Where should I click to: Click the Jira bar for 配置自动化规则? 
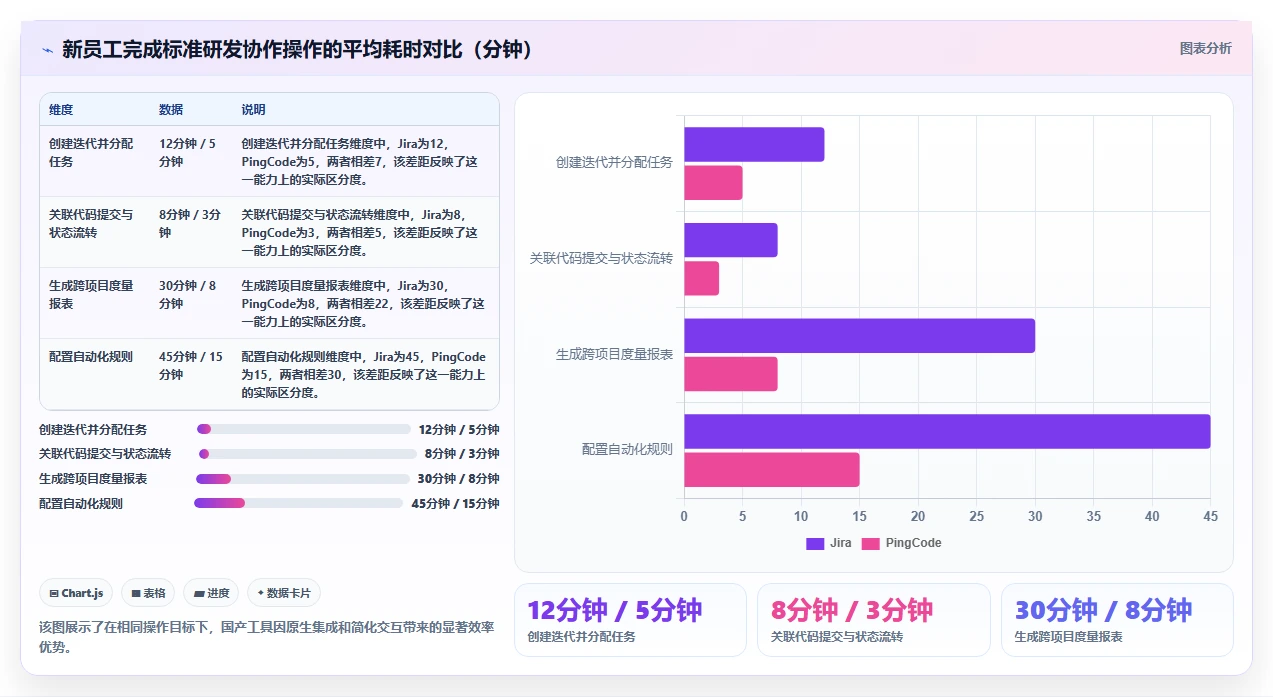pyautogui.click(x=947, y=431)
